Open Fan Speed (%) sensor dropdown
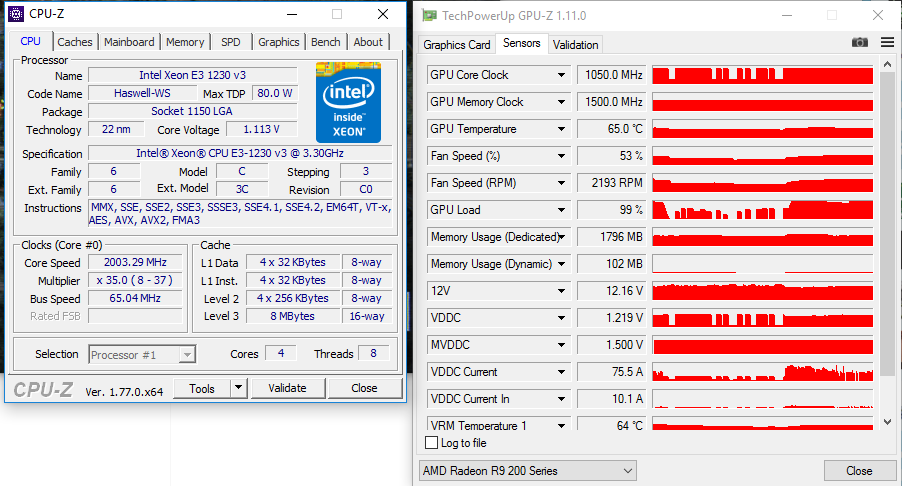The image size is (902, 486). pos(561,156)
